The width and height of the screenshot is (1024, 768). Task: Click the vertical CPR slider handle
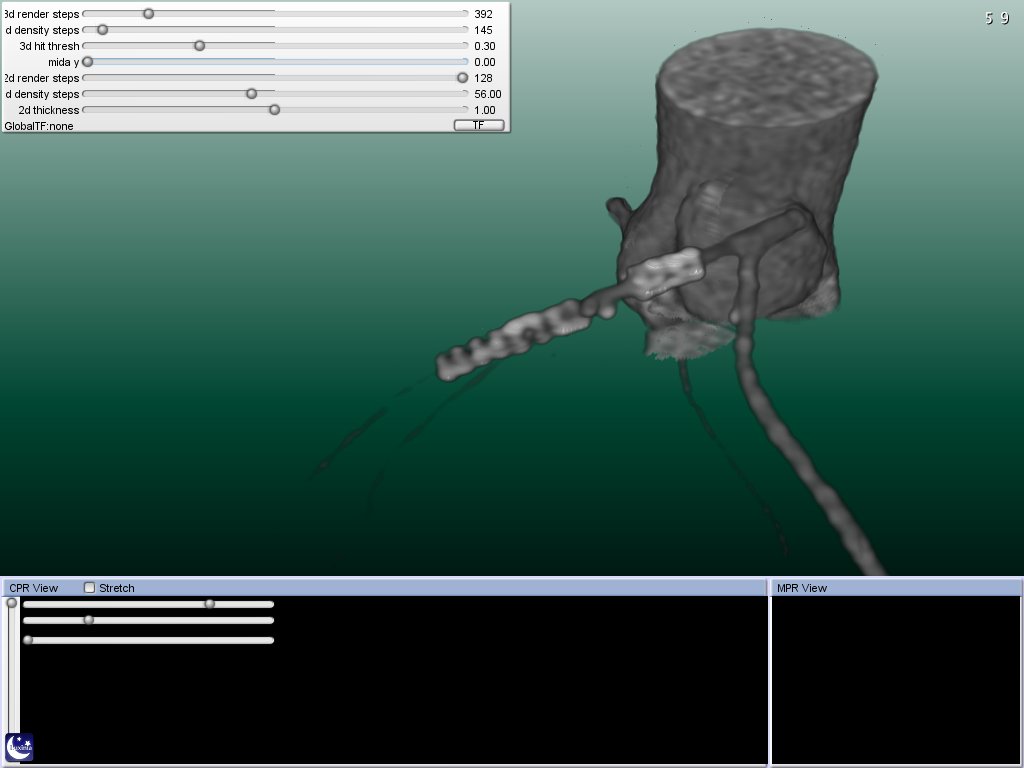12,603
